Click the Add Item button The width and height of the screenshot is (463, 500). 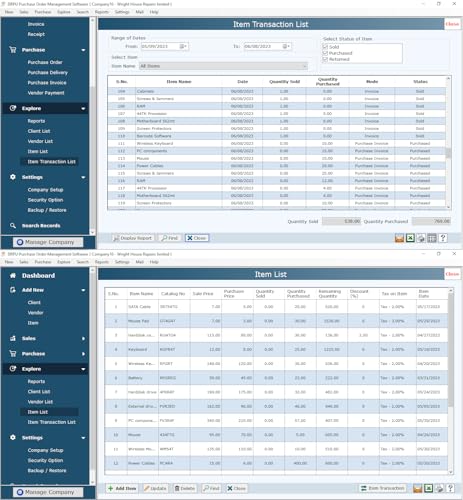pyautogui.click(x=122, y=488)
